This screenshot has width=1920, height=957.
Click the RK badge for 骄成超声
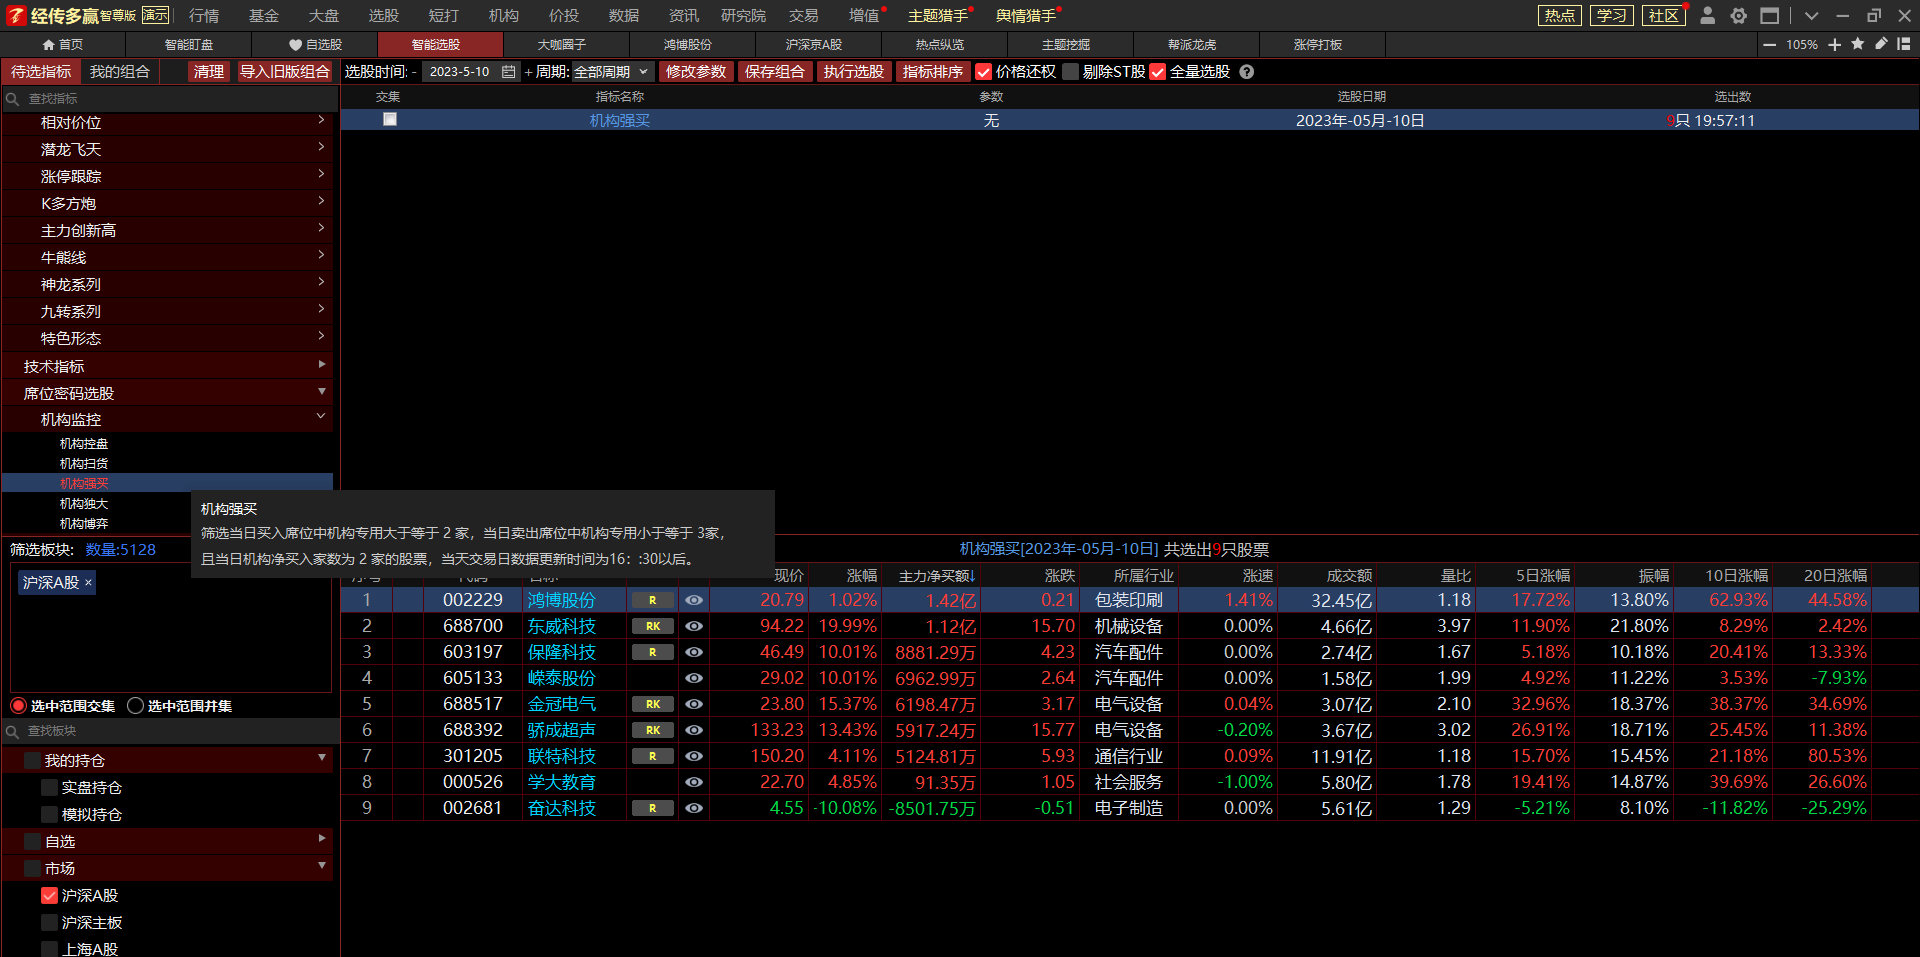coord(653,730)
